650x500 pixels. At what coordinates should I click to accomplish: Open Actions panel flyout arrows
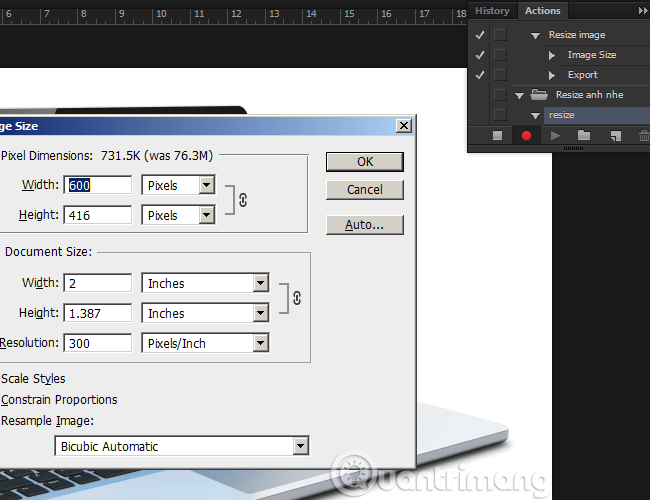(643, 11)
